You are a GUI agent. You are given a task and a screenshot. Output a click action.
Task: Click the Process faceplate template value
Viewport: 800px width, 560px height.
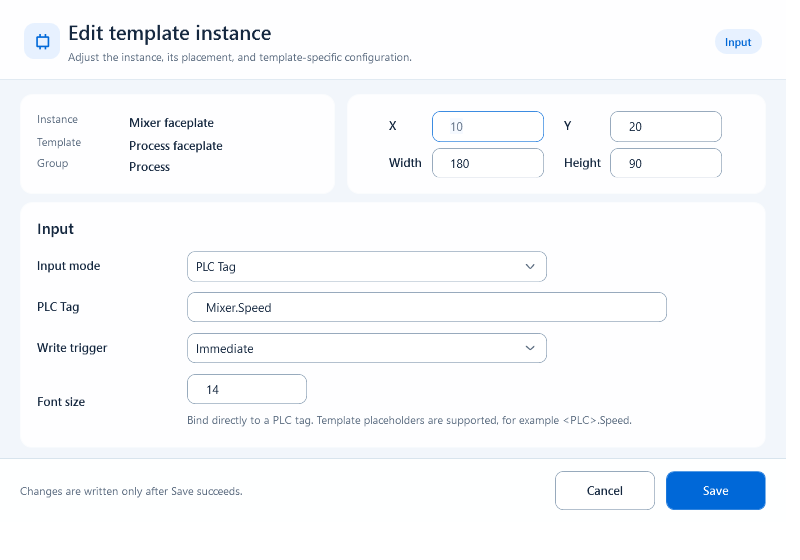(x=176, y=146)
